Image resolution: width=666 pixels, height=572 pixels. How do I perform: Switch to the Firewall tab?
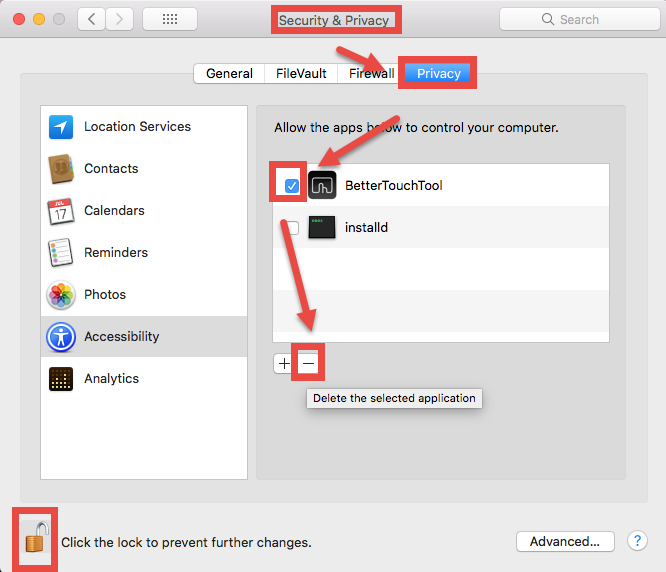coord(371,73)
